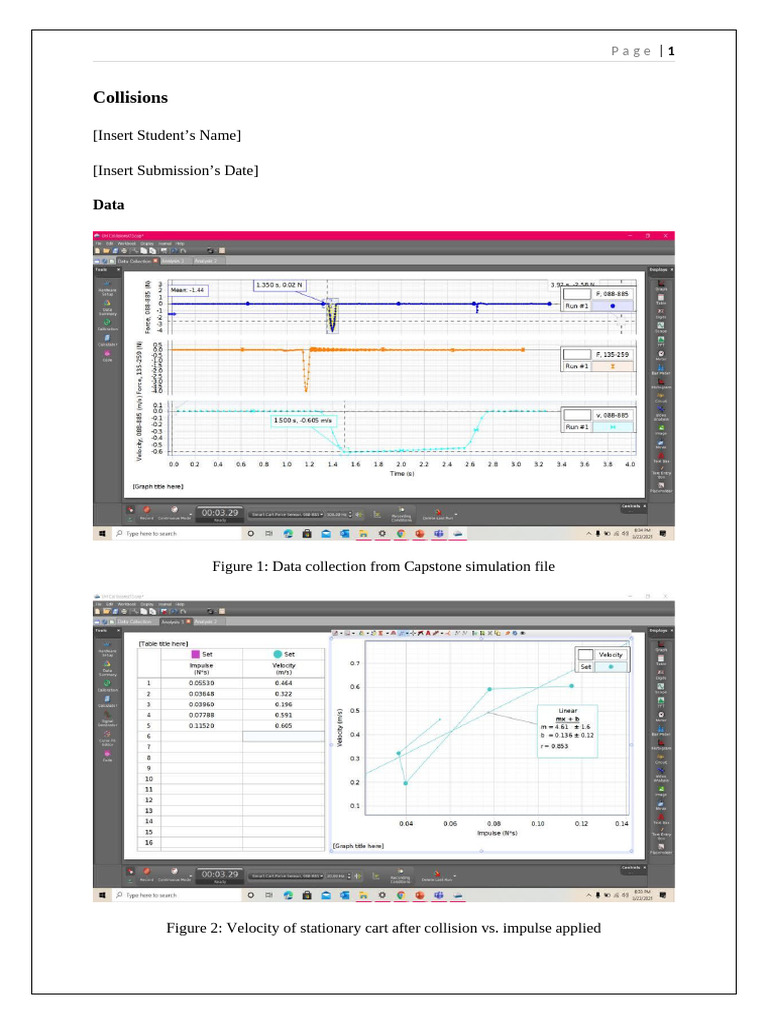Click Delete Last Run in Figure 2

[439, 875]
